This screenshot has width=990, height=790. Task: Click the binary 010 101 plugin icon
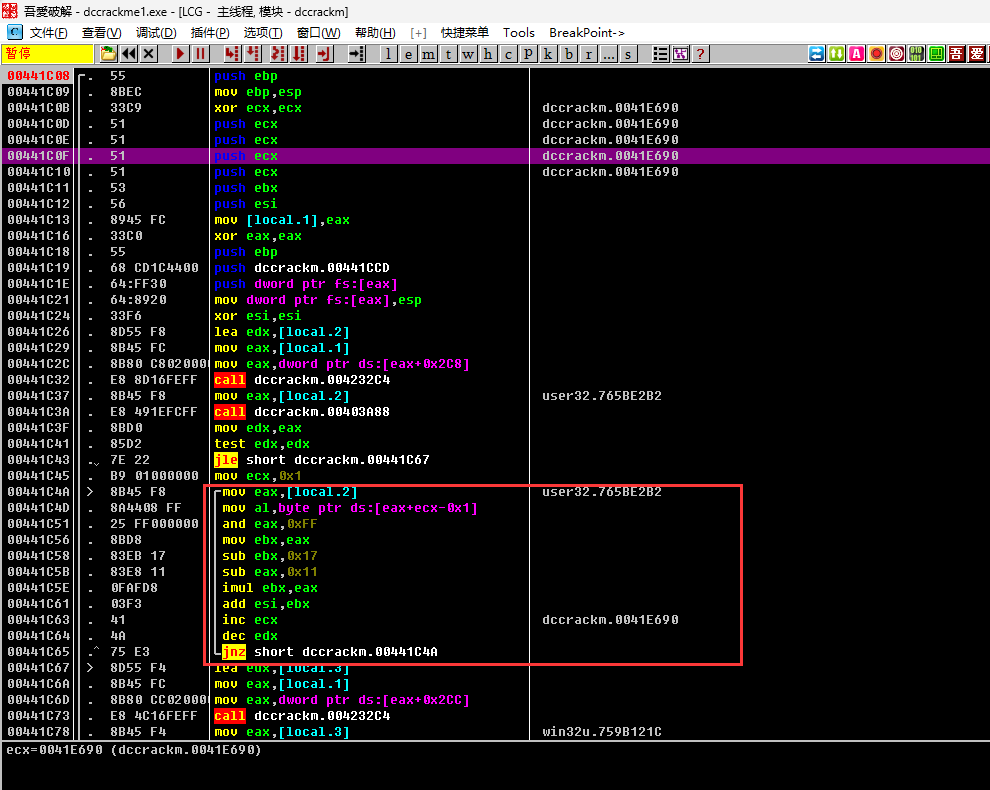point(917,54)
